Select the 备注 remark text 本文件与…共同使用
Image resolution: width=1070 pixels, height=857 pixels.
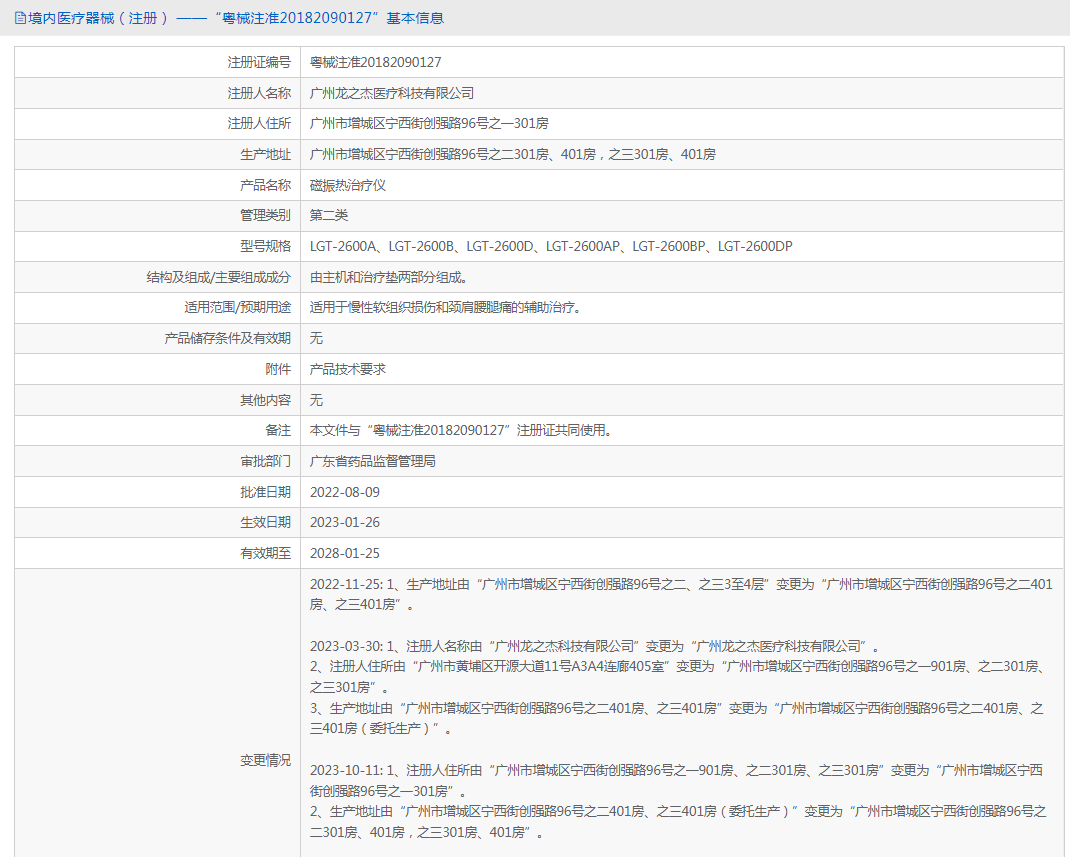[461, 431]
